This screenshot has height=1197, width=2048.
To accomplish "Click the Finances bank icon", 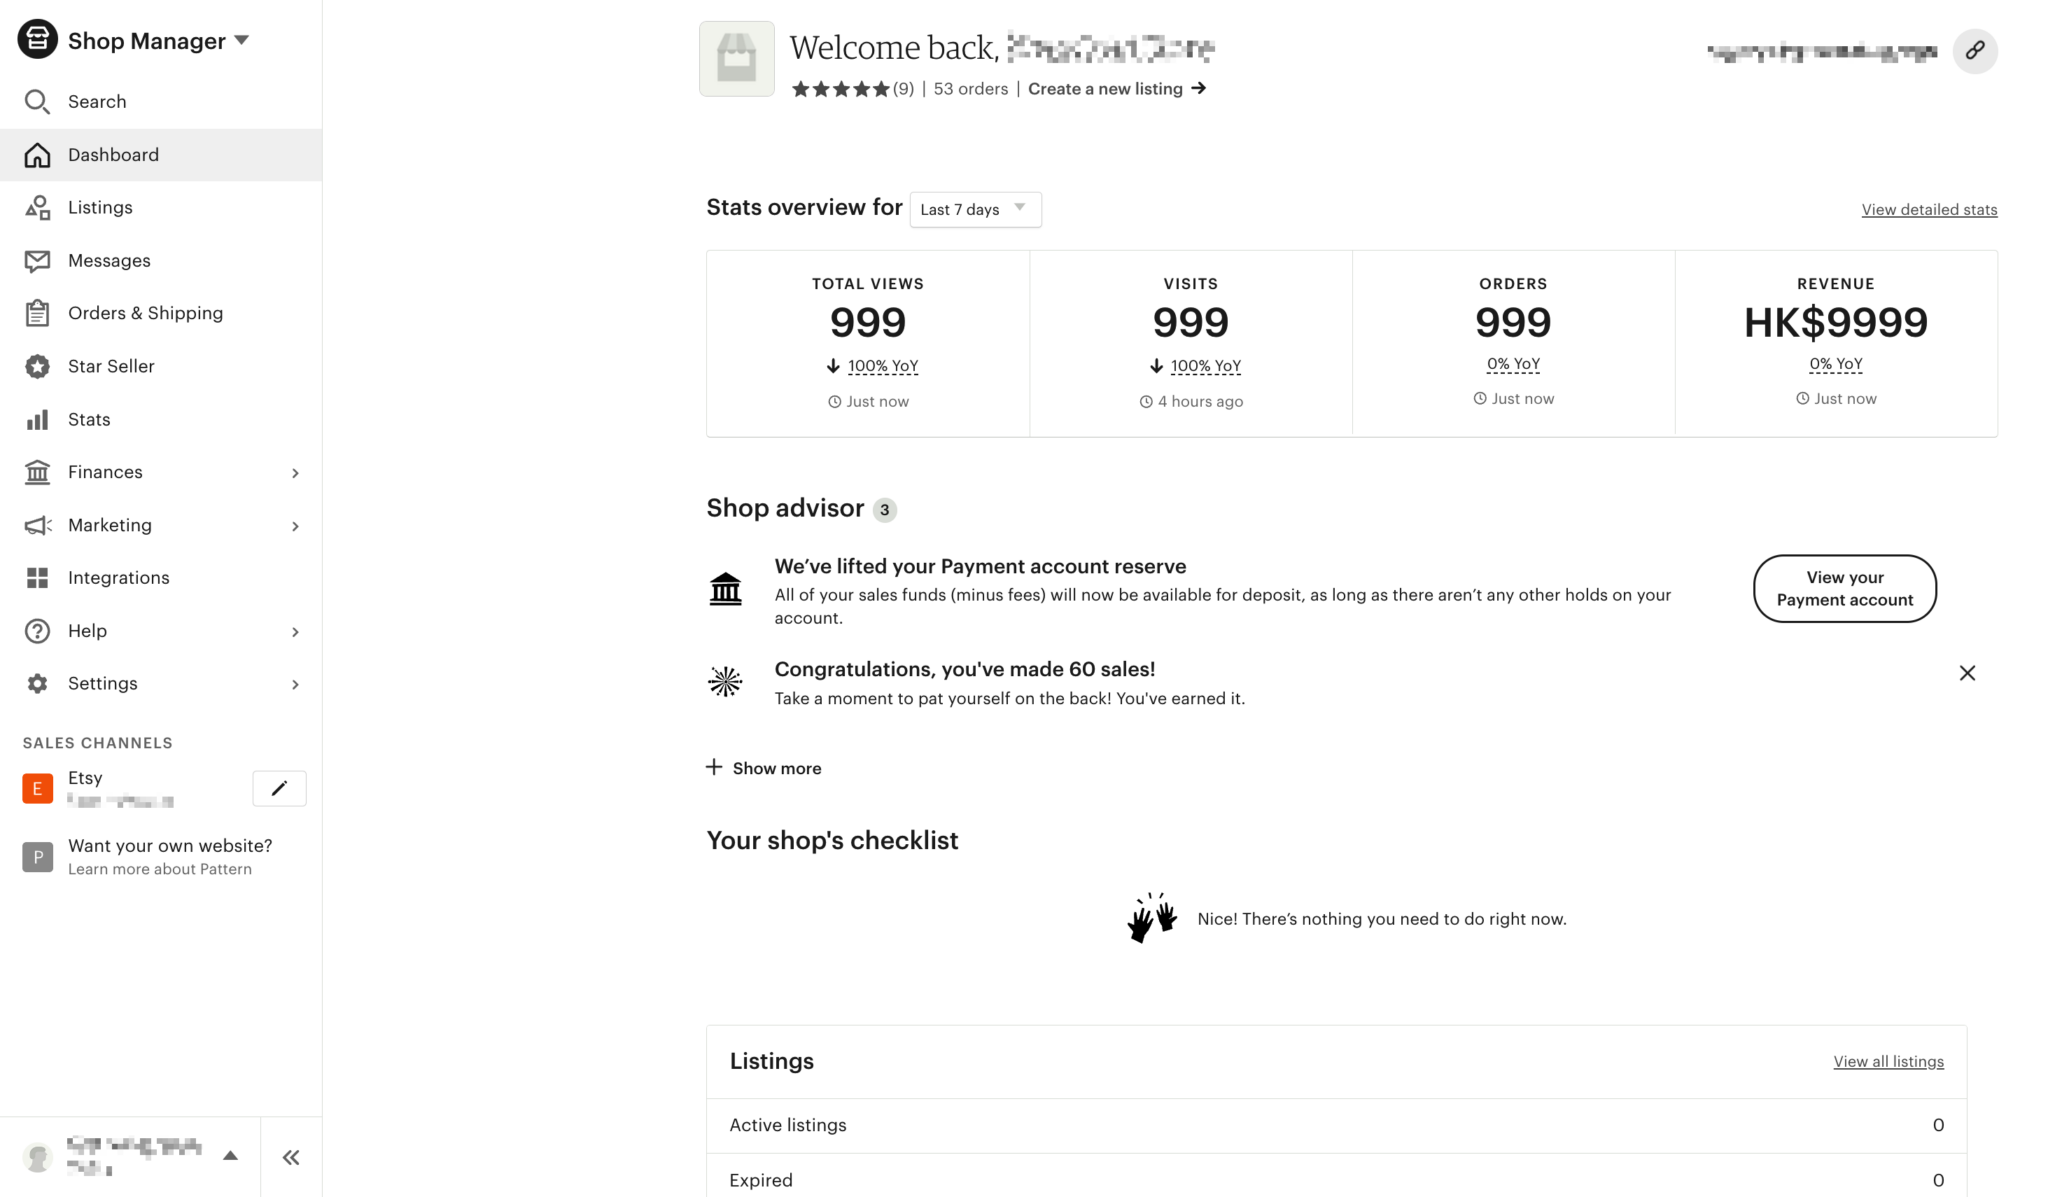I will [x=37, y=472].
